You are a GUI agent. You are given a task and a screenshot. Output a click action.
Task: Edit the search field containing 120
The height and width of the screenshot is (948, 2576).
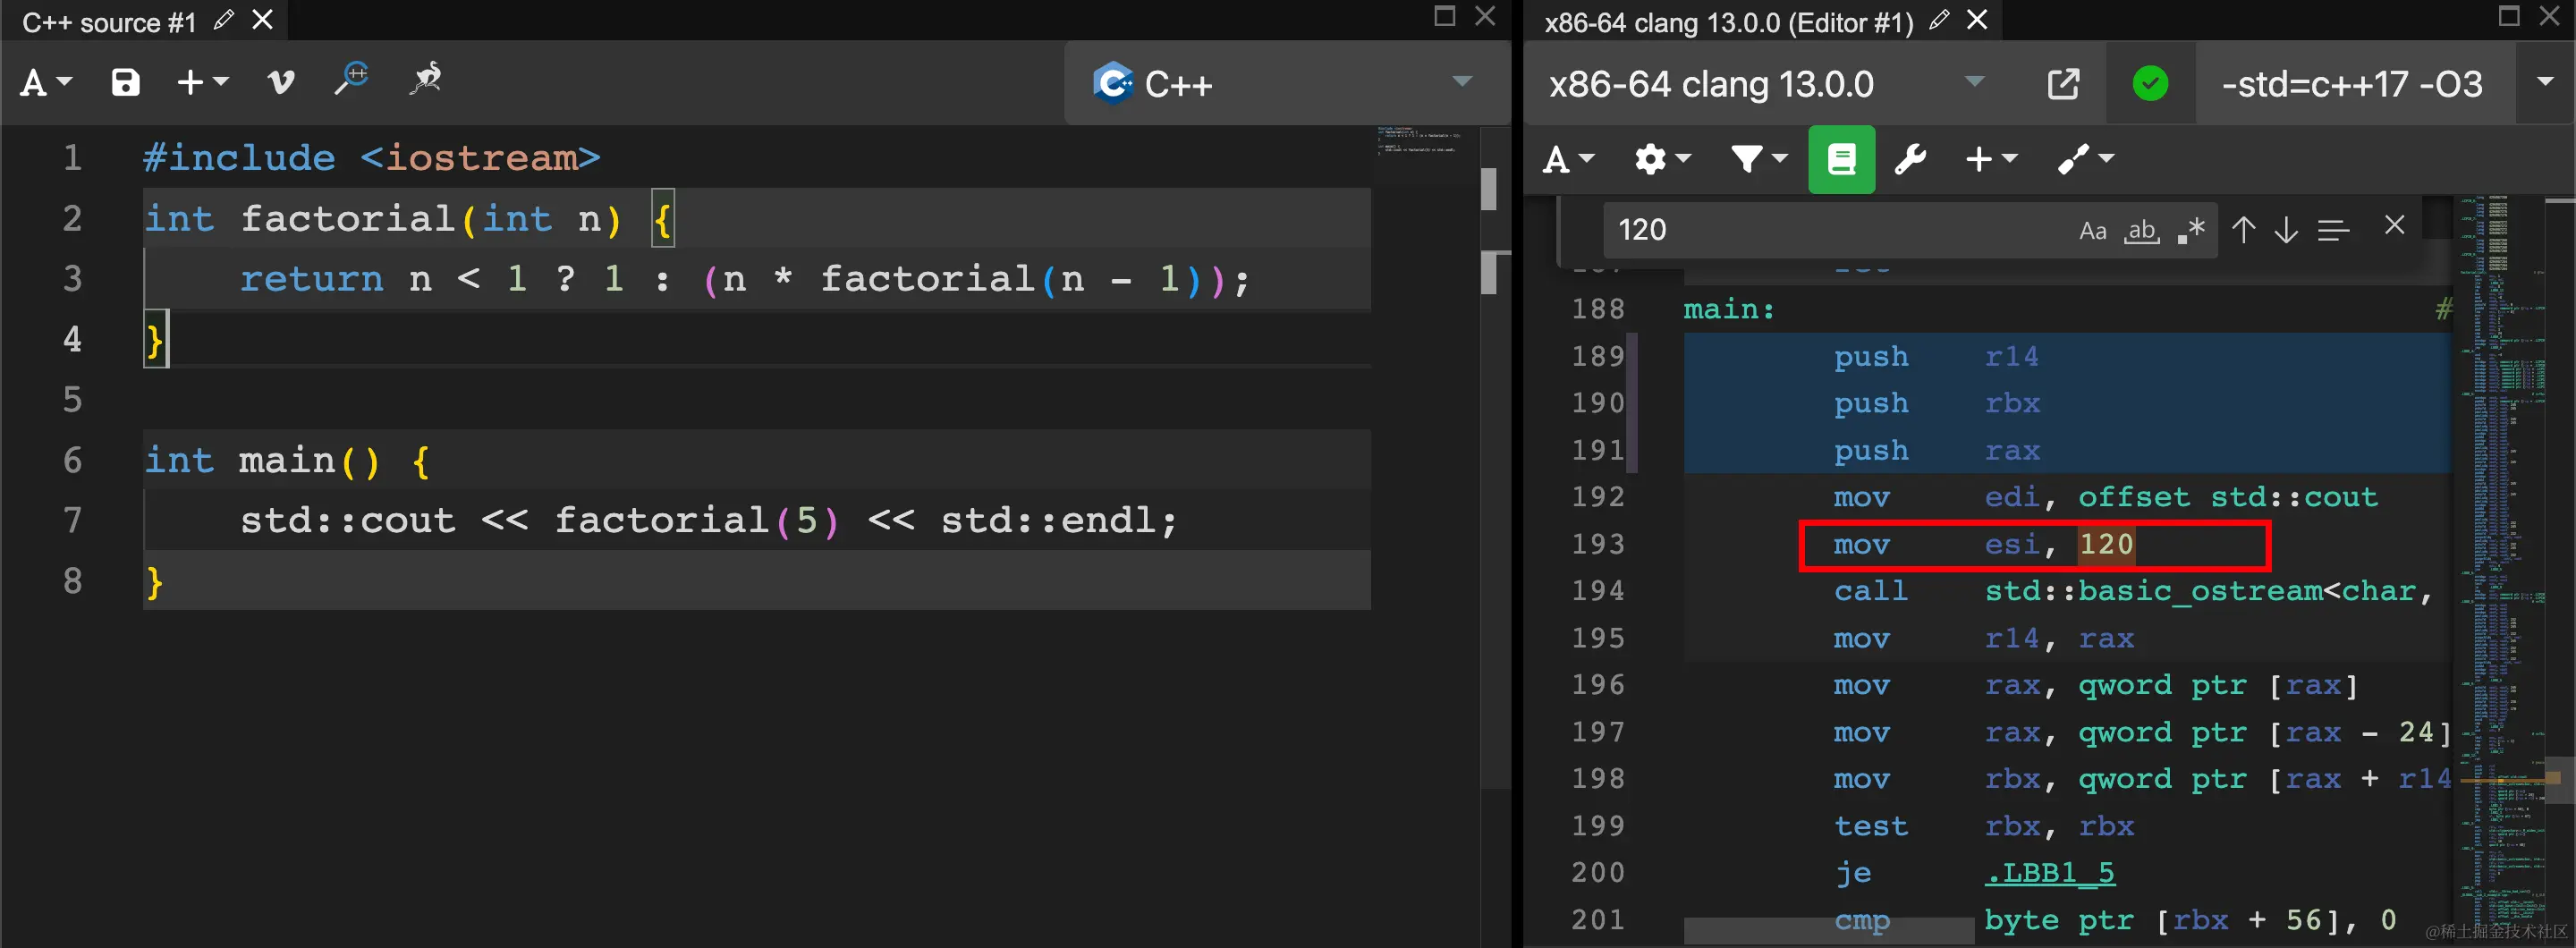coord(1840,230)
